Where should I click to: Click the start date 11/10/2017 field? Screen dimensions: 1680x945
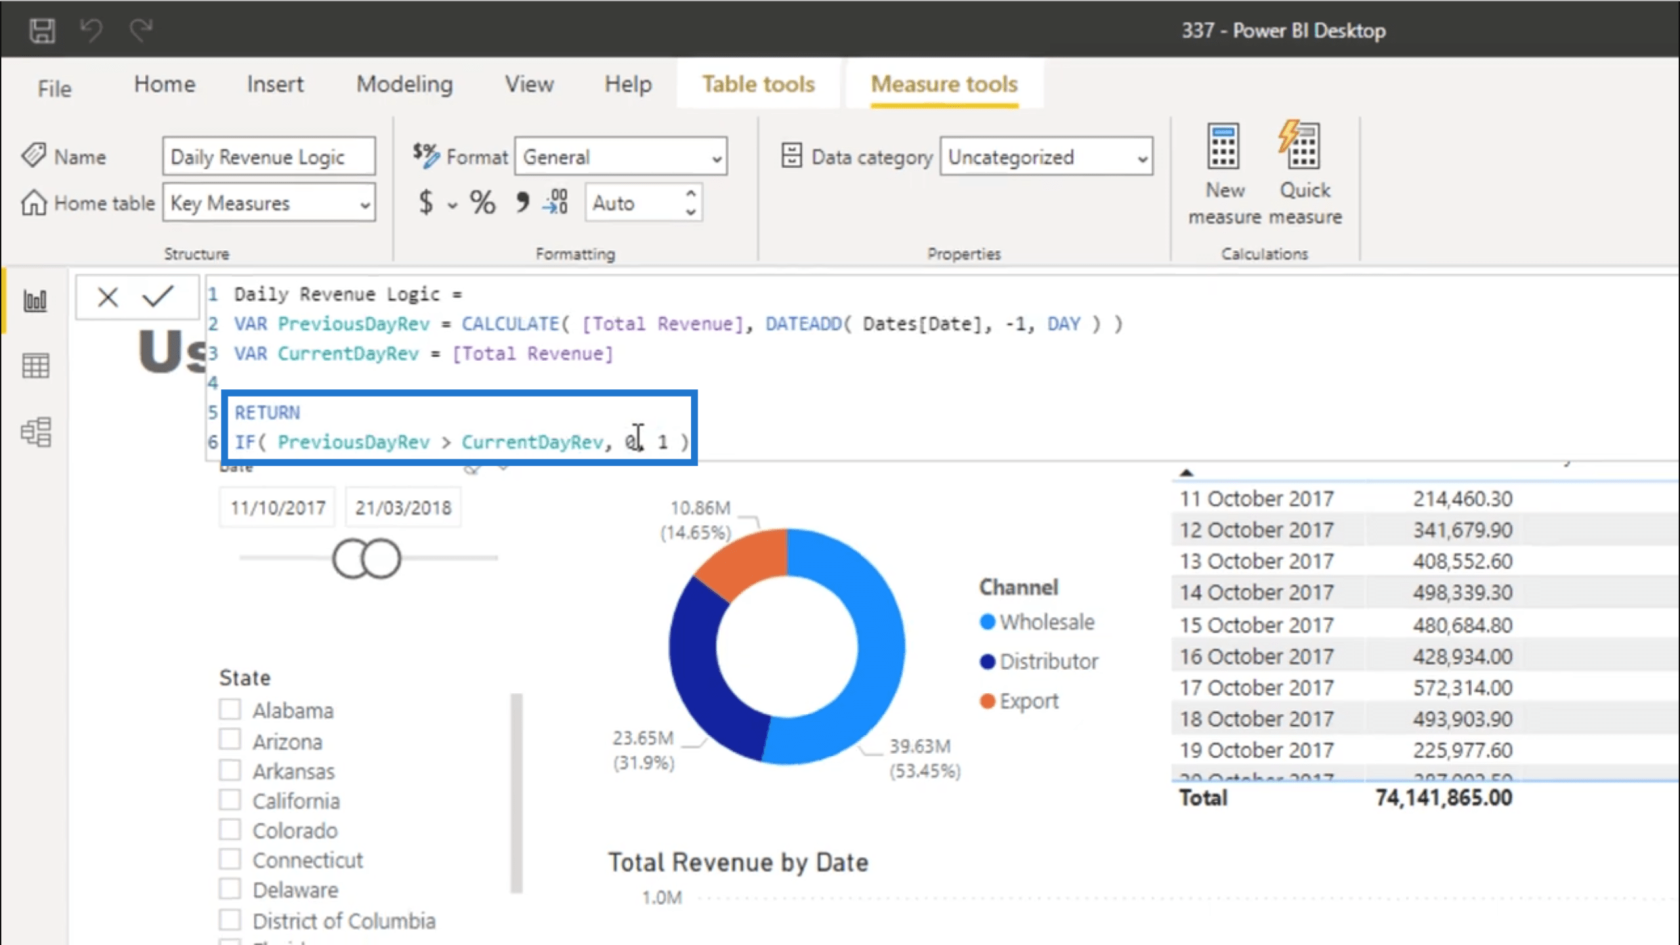(x=278, y=508)
